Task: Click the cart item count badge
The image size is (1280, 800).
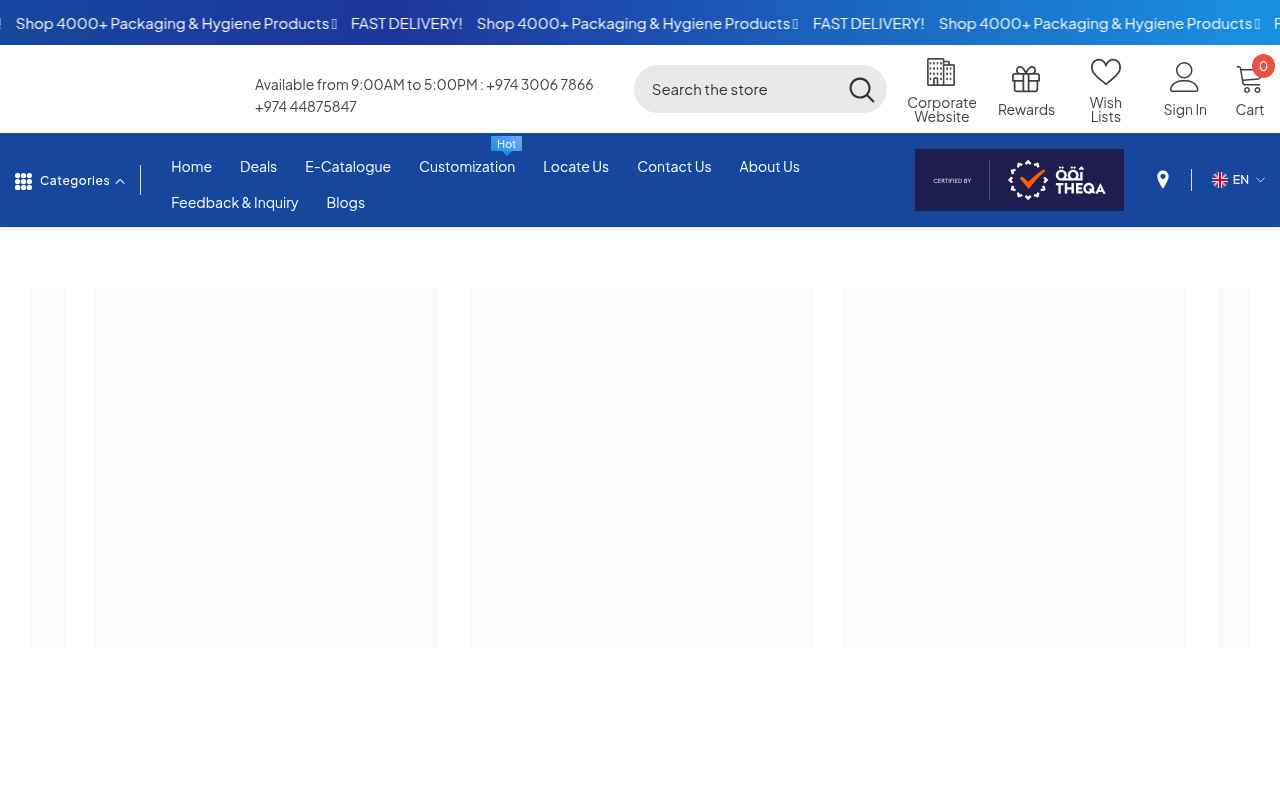Action: [1263, 66]
